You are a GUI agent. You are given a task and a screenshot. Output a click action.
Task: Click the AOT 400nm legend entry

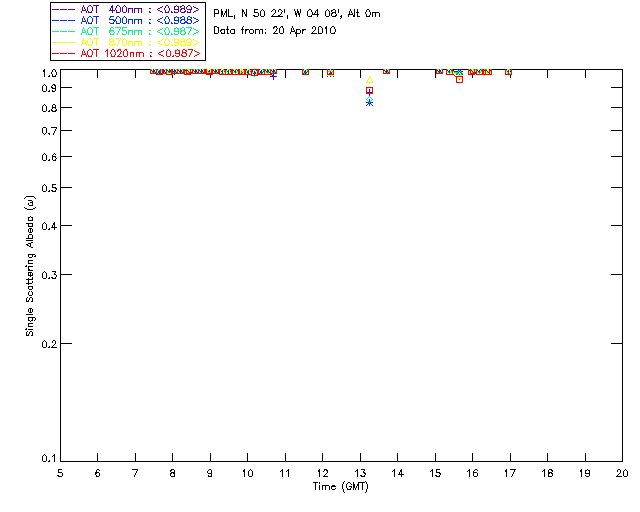click(126, 9)
